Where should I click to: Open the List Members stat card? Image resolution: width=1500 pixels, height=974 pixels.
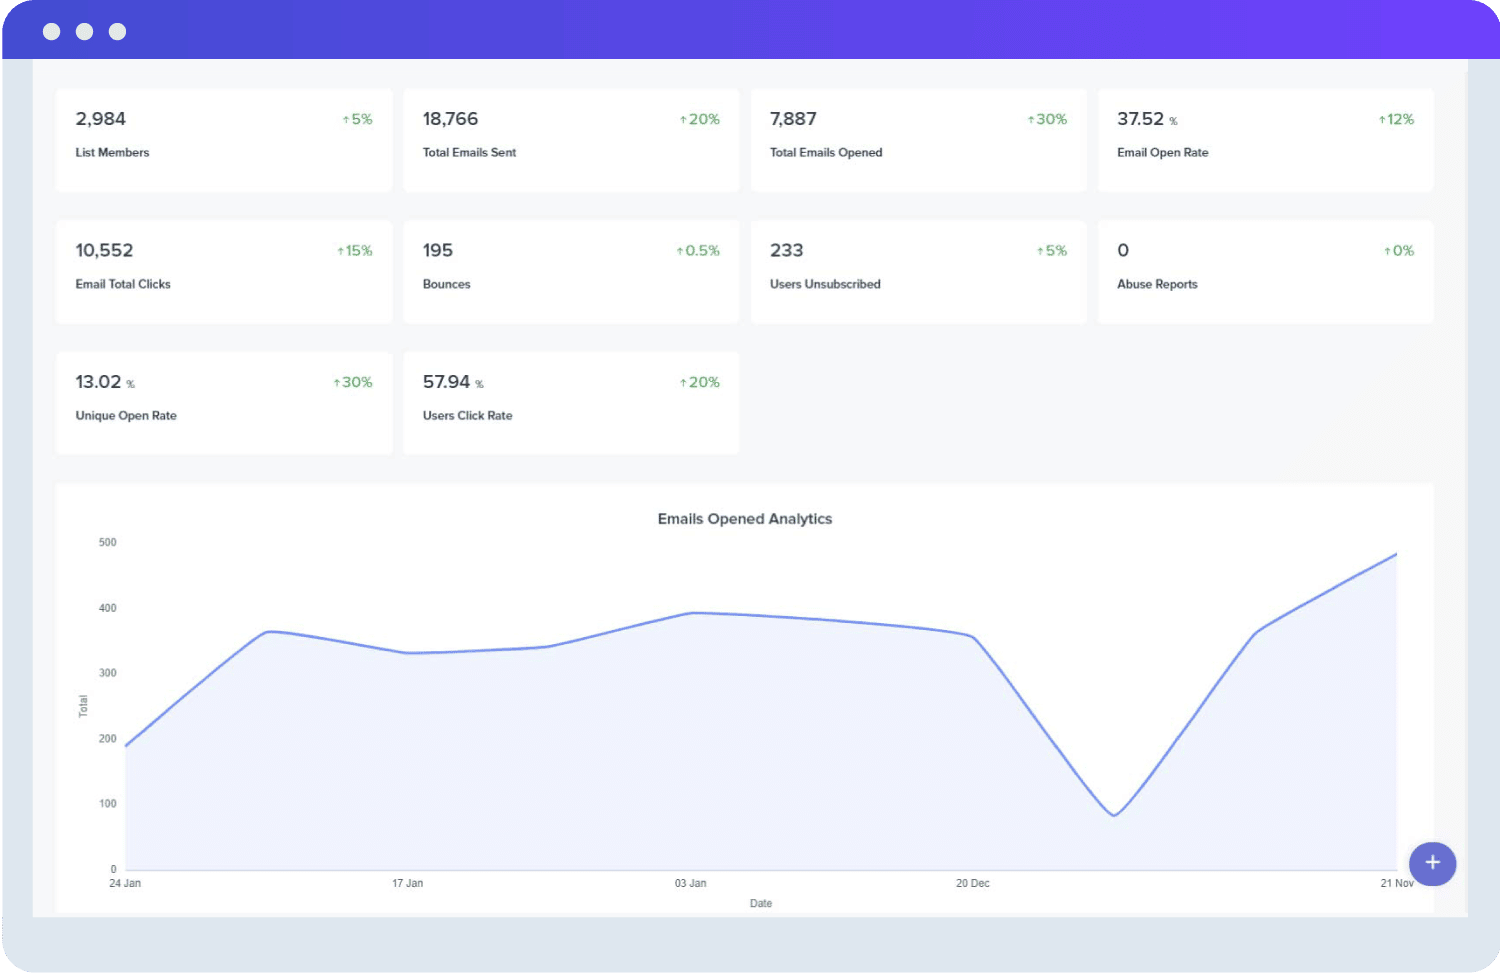tap(223, 140)
